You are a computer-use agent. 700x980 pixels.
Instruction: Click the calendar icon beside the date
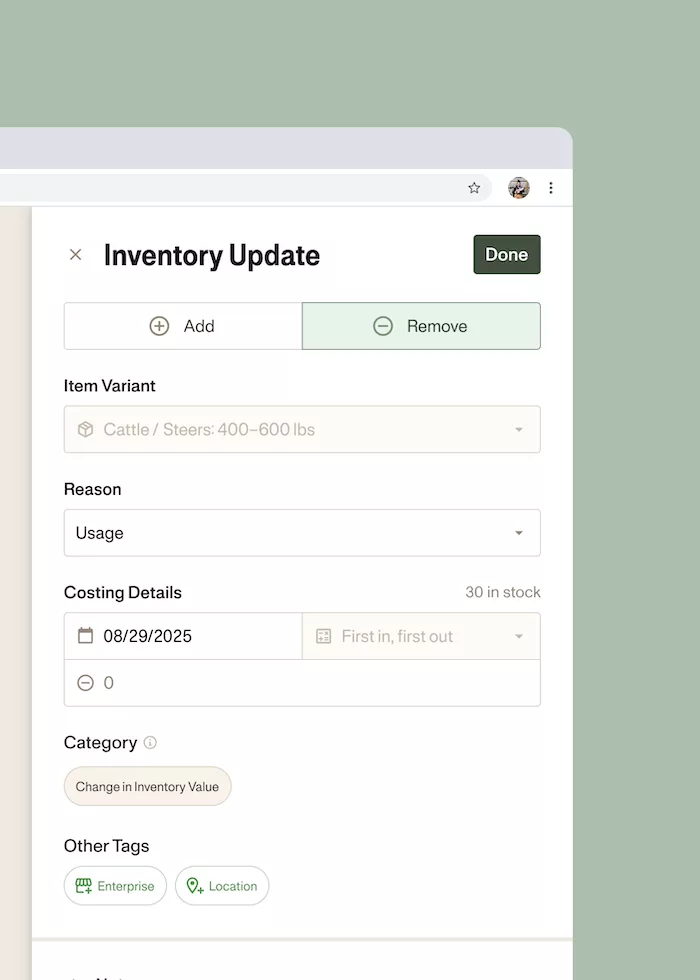tap(85, 636)
